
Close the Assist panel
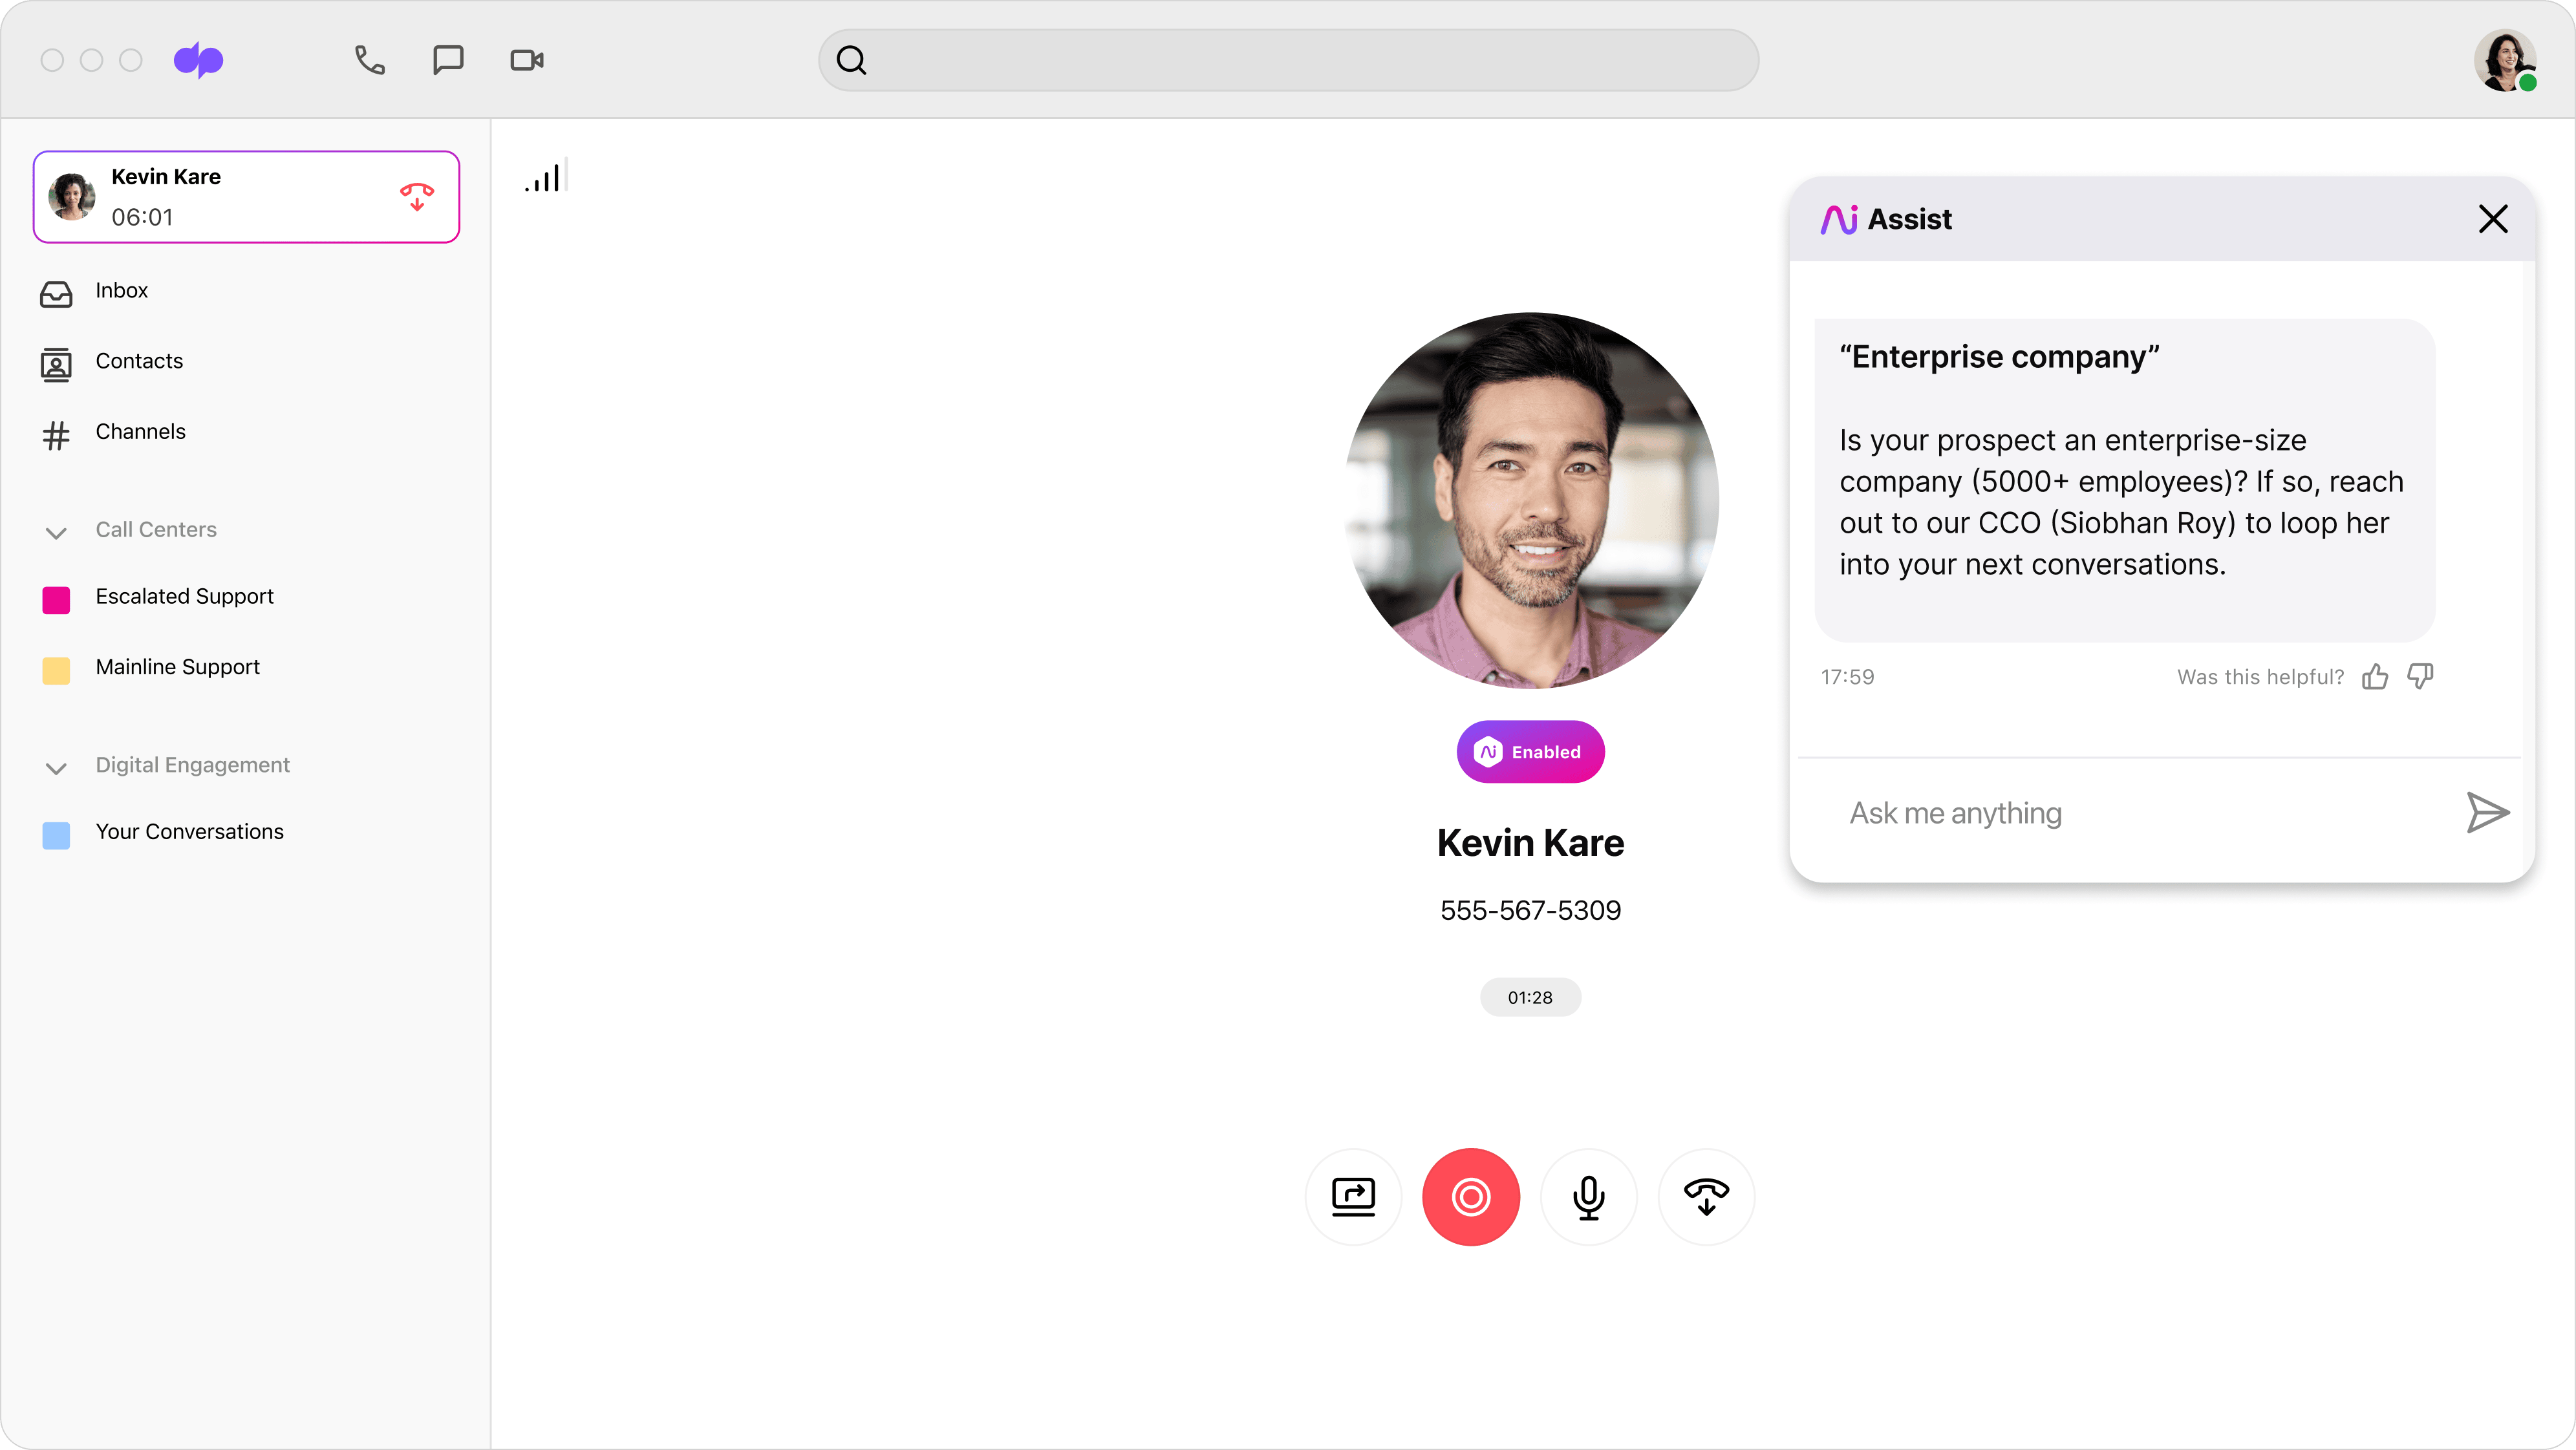(x=2493, y=219)
